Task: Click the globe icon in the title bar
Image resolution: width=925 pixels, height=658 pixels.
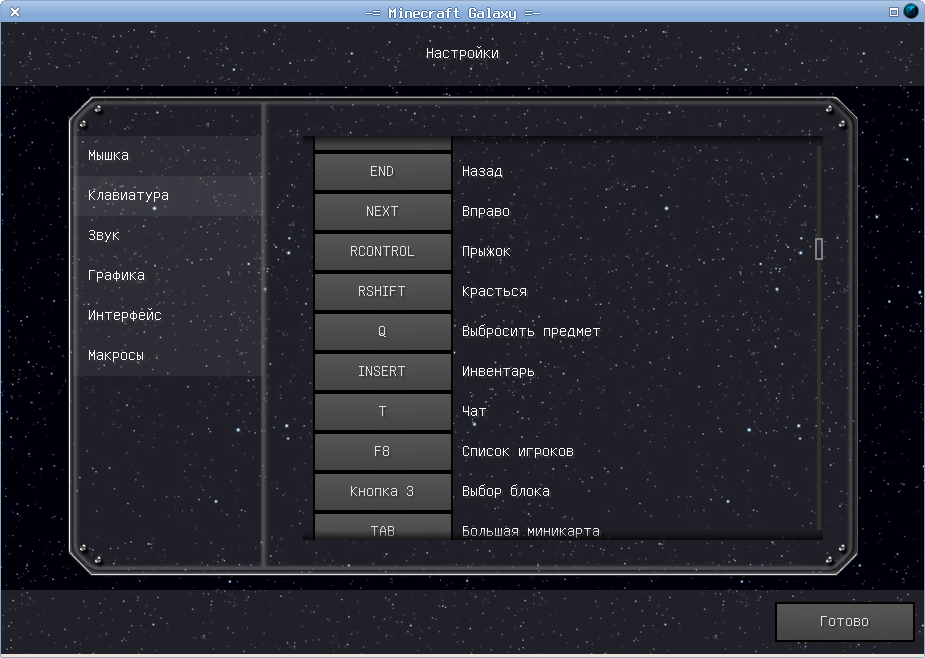Action: click(911, 12)
